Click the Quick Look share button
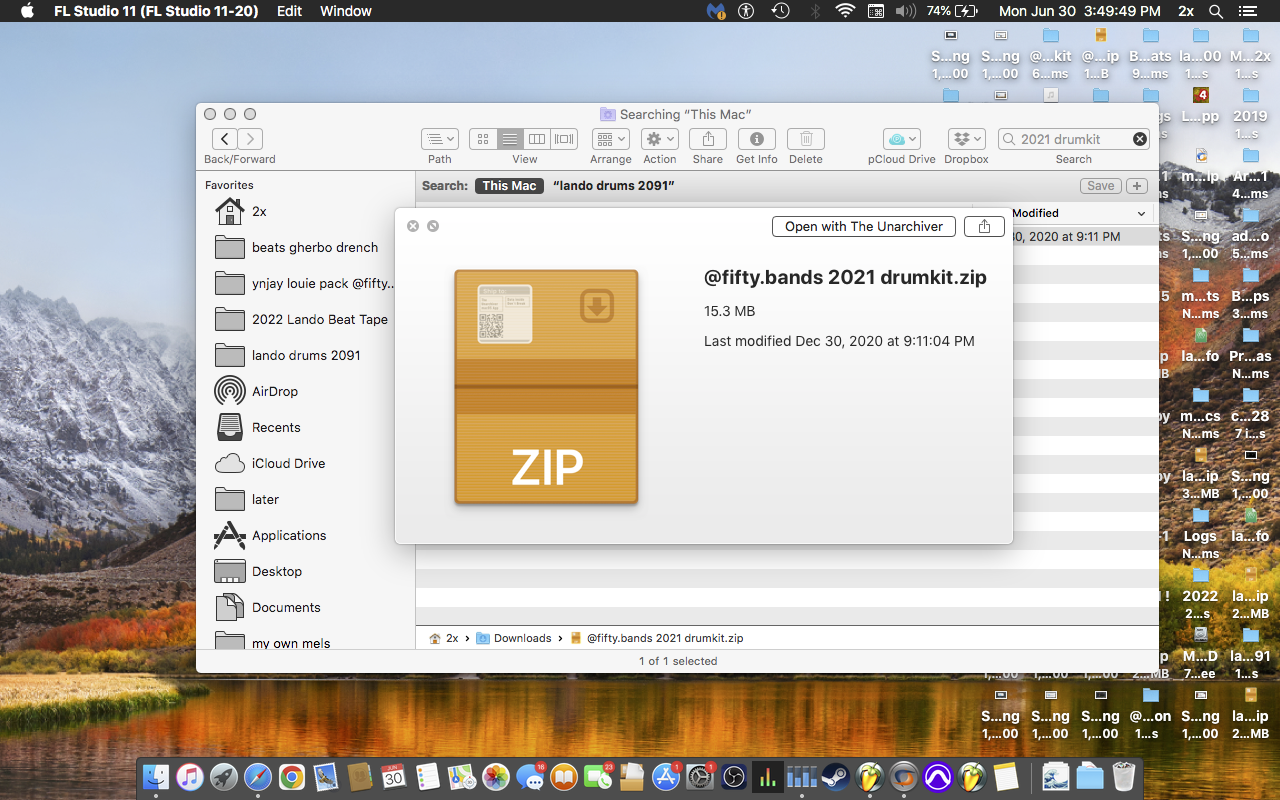 [984, 227]
